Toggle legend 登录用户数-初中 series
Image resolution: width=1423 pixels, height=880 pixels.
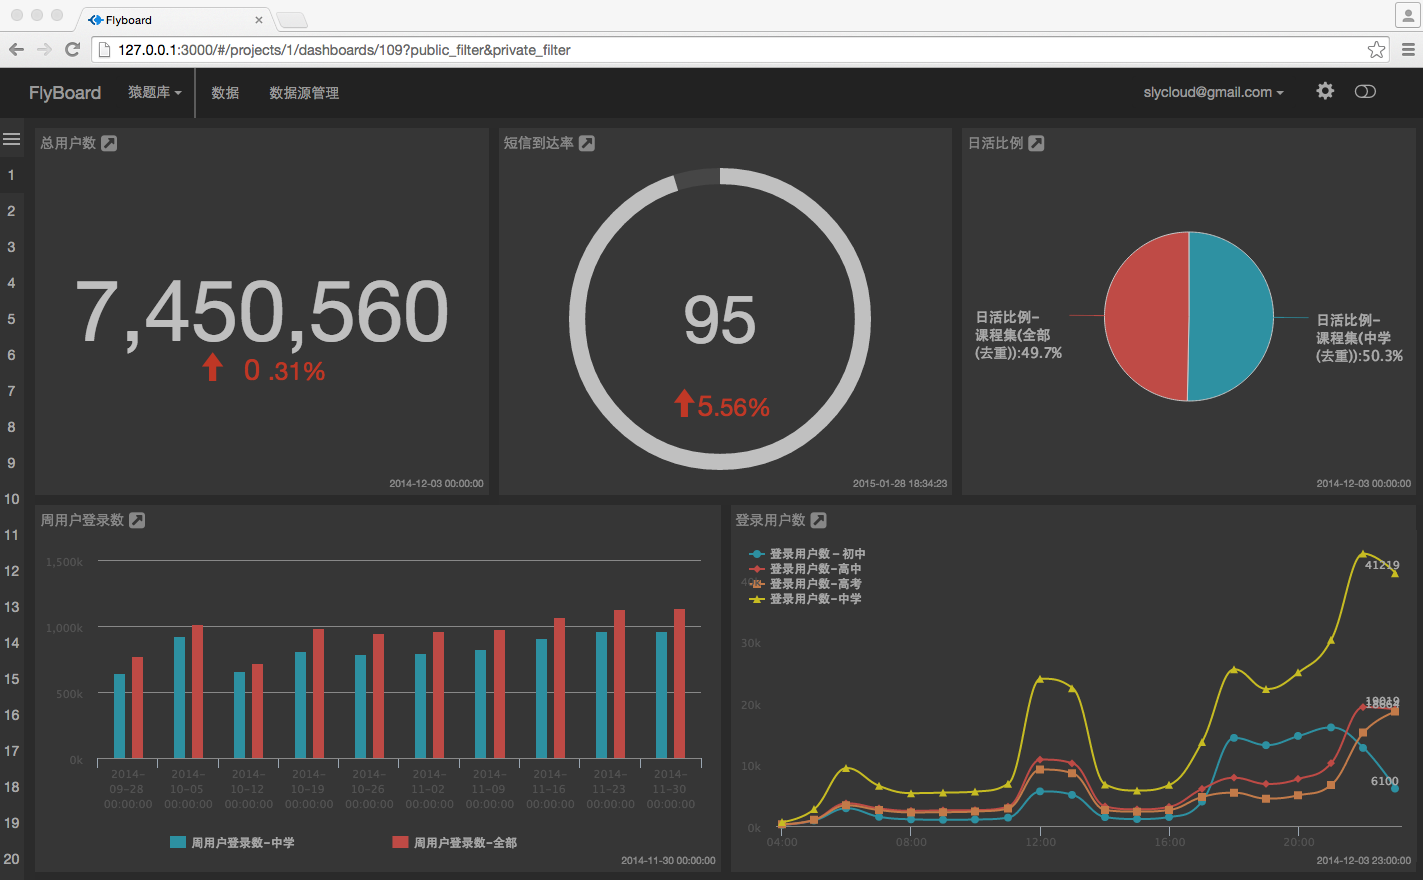click(807, 554)
